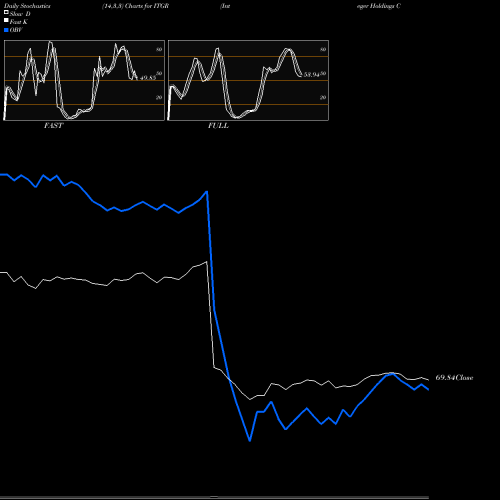Screen dimensions: 500x500
Task: Click the Daily Stochastics title text
Action: 27,6
